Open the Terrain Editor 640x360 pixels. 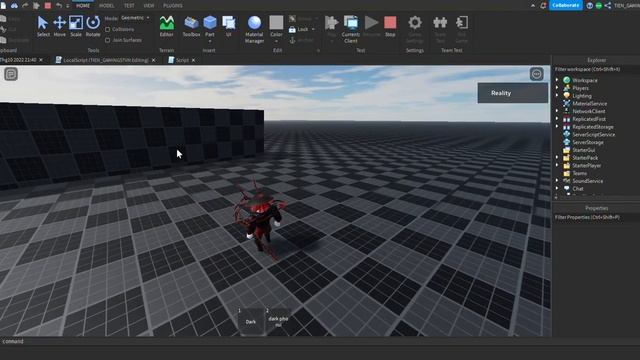167,26
